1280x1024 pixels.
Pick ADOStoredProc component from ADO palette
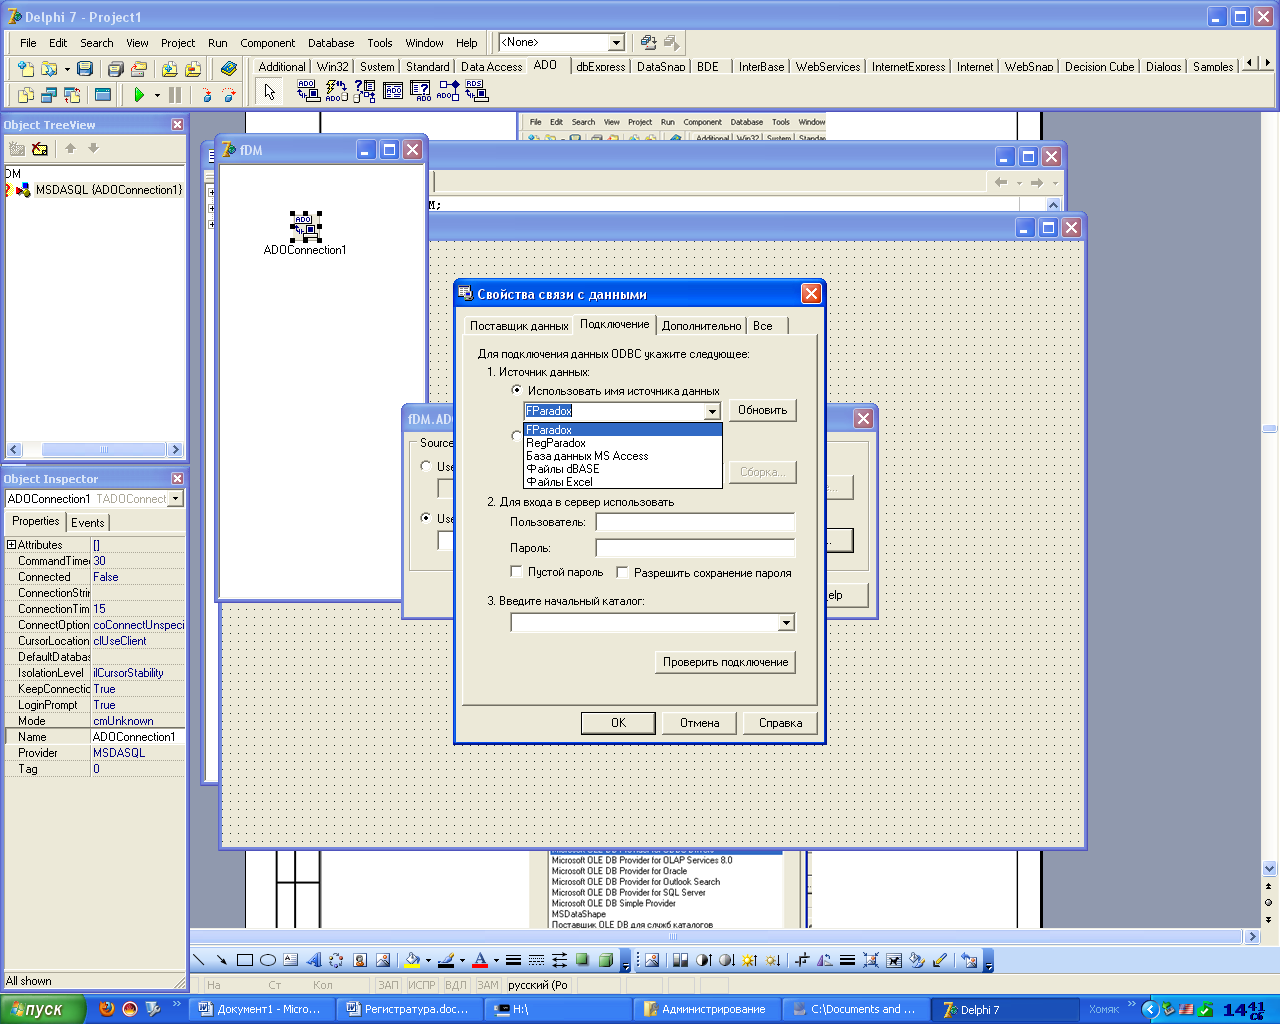(448, 91)
